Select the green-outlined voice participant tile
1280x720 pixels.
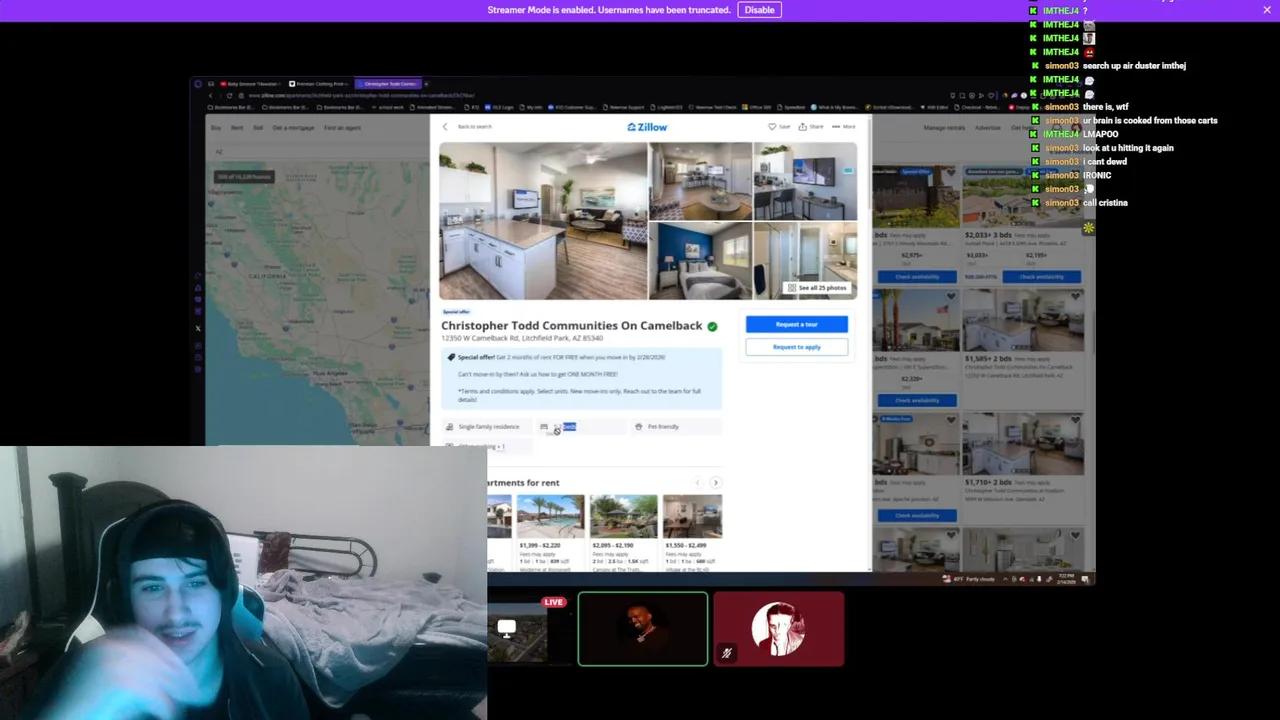(x=643, y=629)
